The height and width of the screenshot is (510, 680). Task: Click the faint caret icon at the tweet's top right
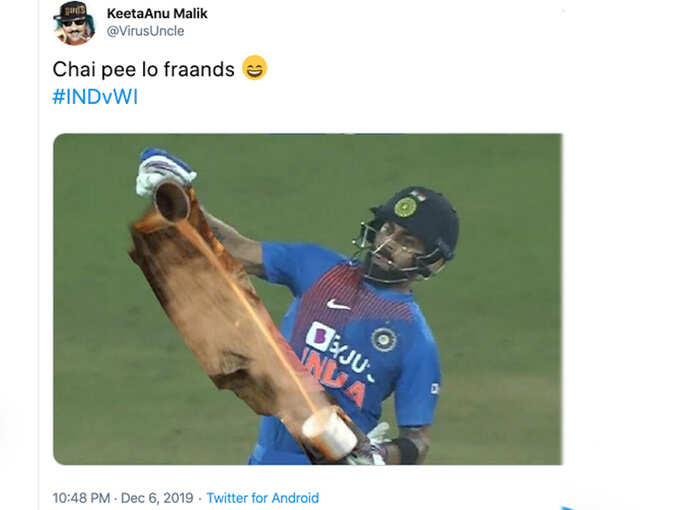562,11
